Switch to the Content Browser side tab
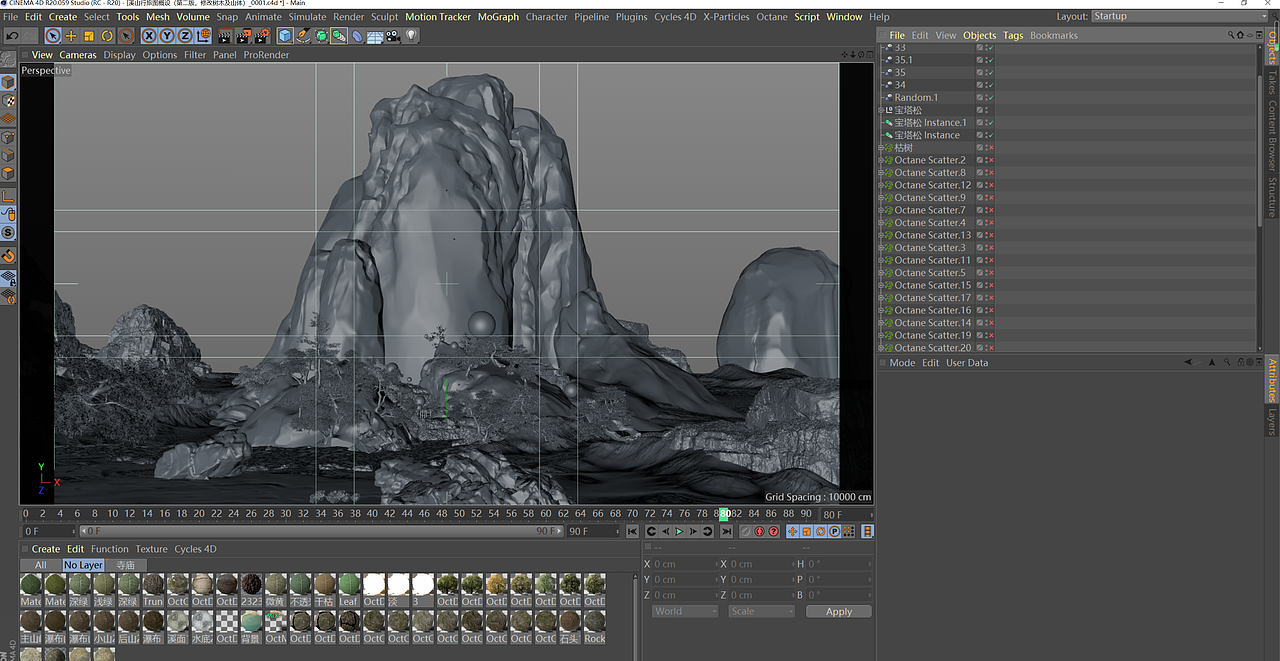This screenshot has height=661, width=1280. (1272, 135)
